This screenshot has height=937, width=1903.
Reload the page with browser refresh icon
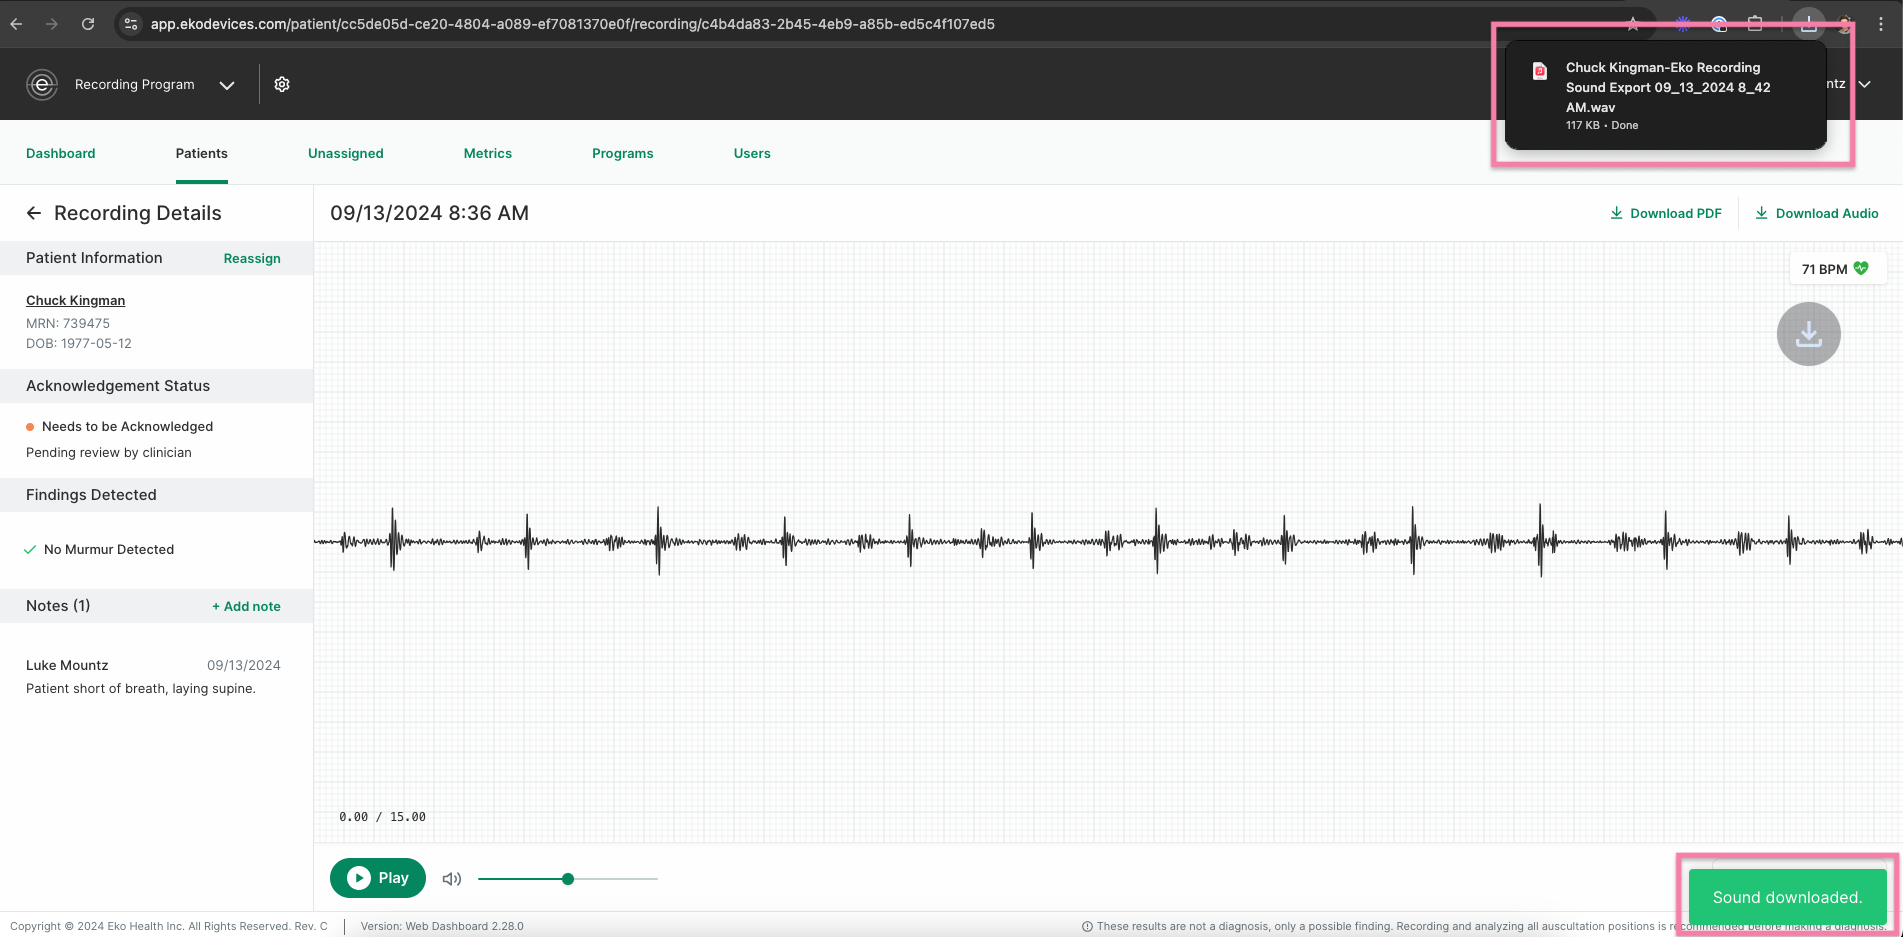(88, 24)
